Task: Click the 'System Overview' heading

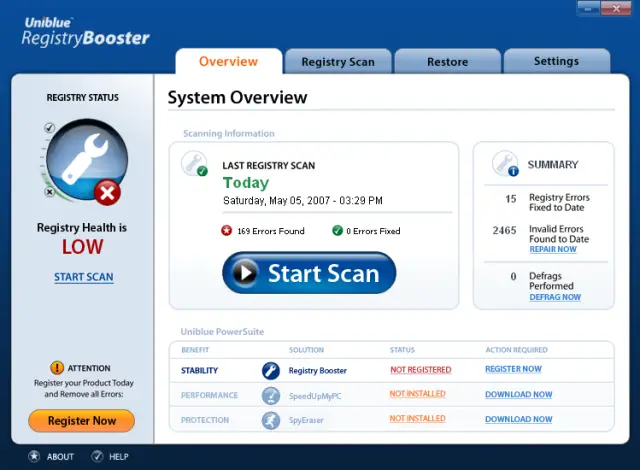Action: (x=238, y=98)
